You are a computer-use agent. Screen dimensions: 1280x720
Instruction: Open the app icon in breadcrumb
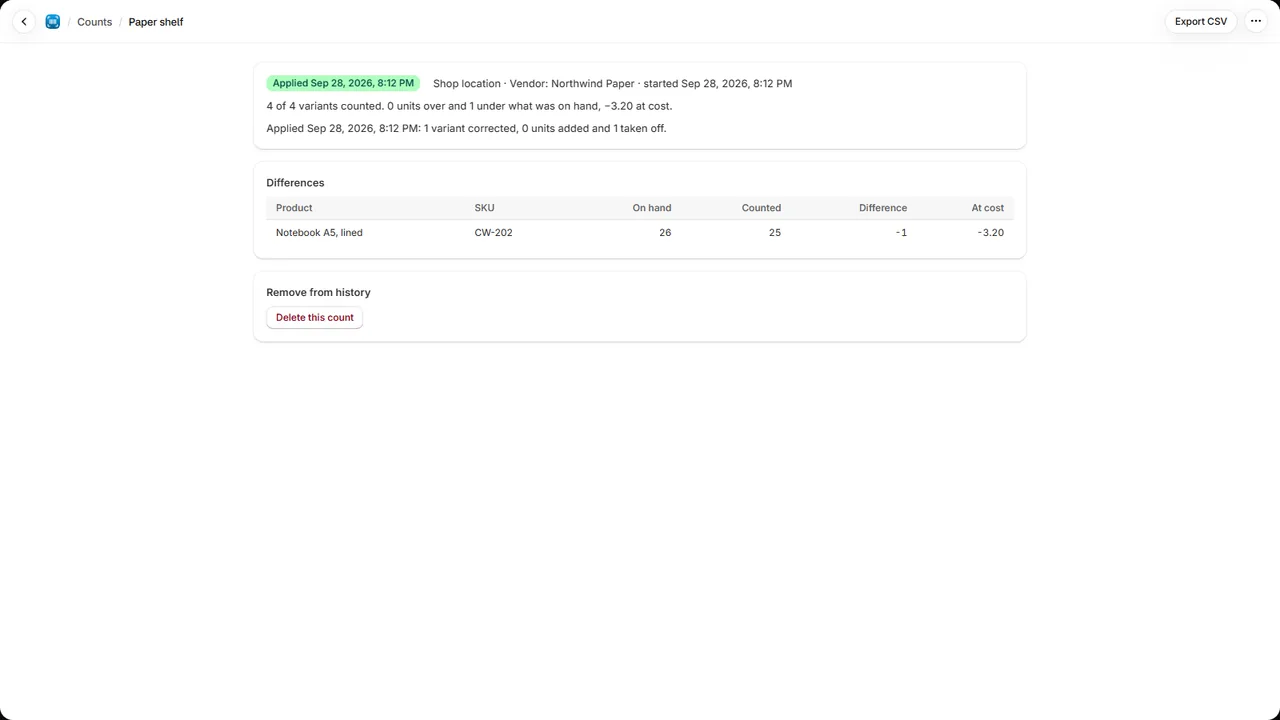click(53, 21)
